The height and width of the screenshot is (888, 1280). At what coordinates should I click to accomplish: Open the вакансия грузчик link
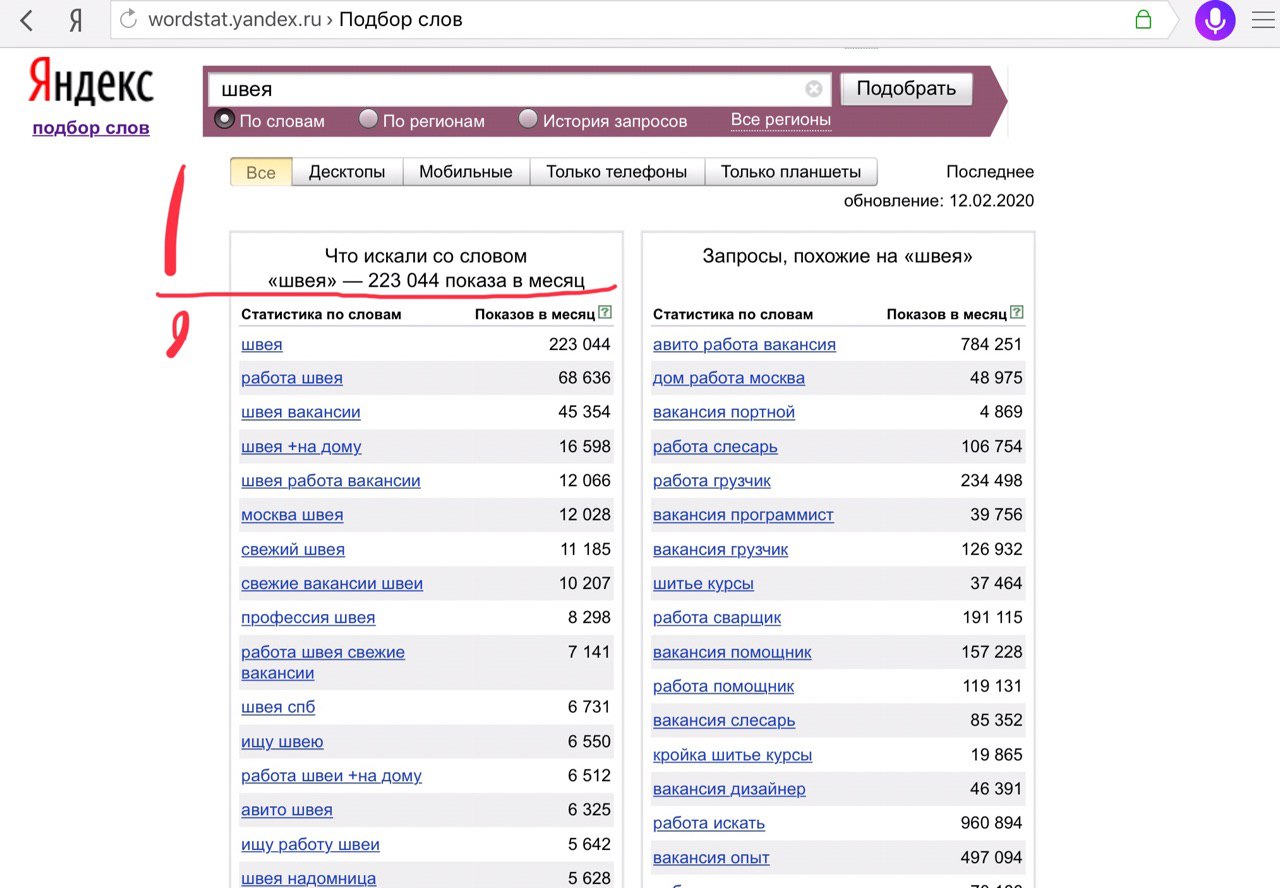coord(721,550)
